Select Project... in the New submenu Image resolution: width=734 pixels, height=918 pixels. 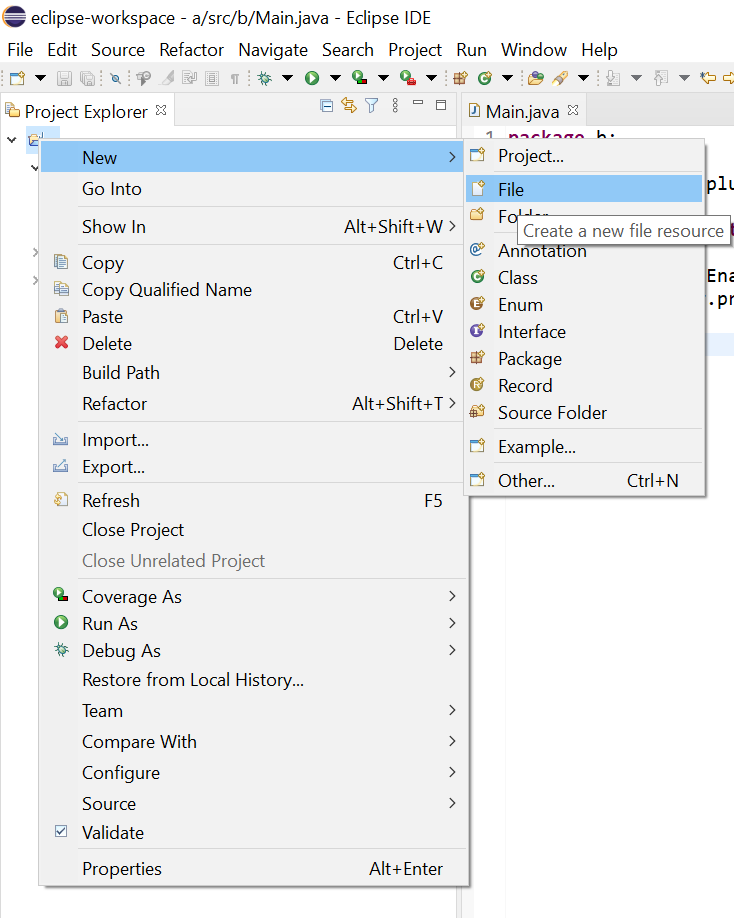[584, 156]
